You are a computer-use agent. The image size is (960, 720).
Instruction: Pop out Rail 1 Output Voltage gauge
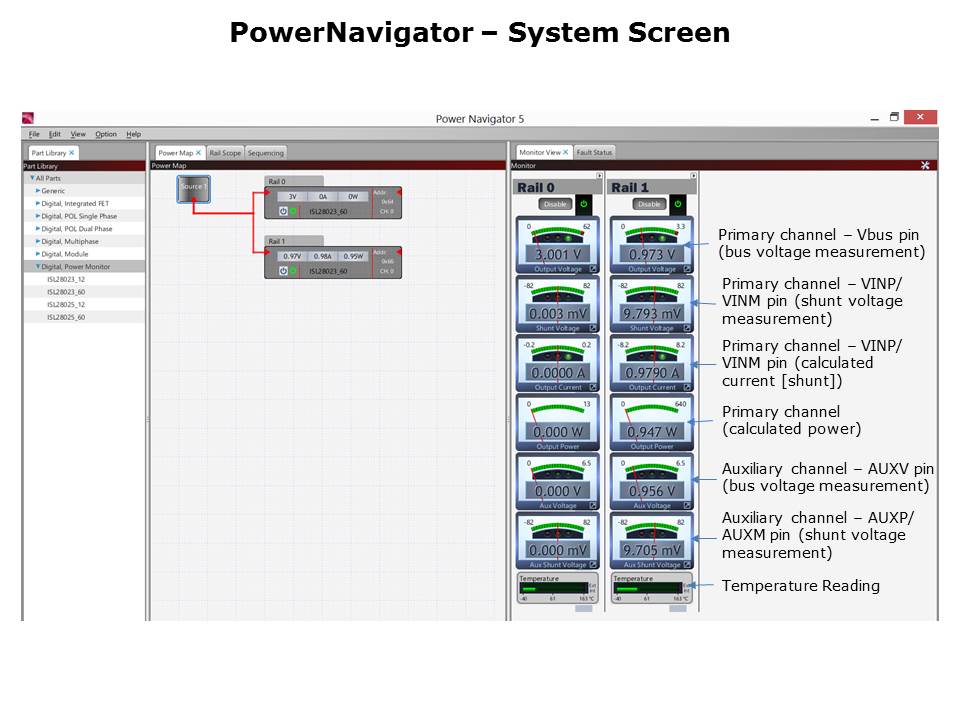[687, 269]
